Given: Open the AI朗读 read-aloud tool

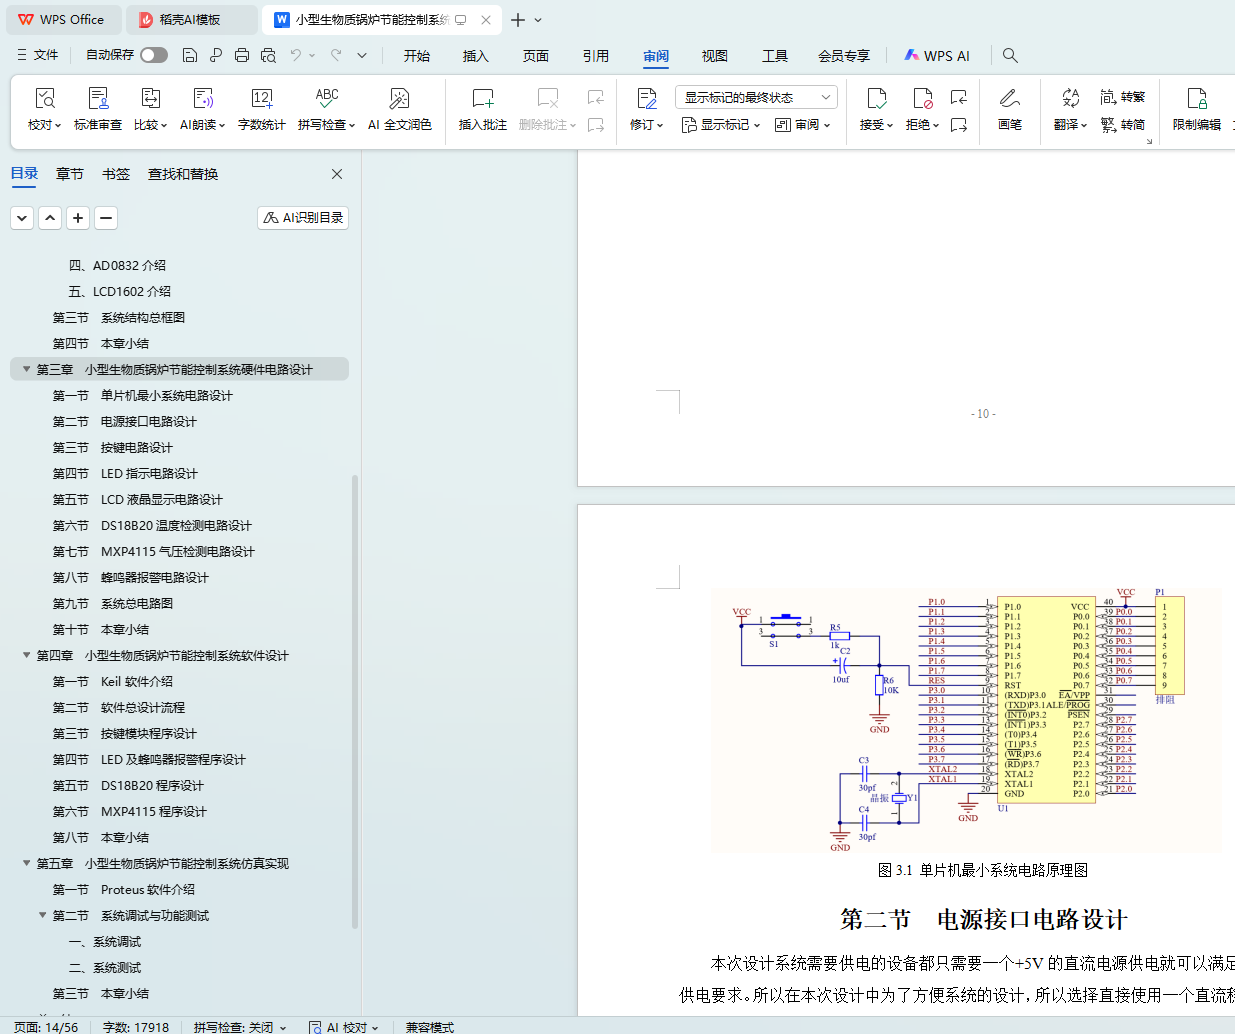Looking at the screenshot, I should point(203,108).
